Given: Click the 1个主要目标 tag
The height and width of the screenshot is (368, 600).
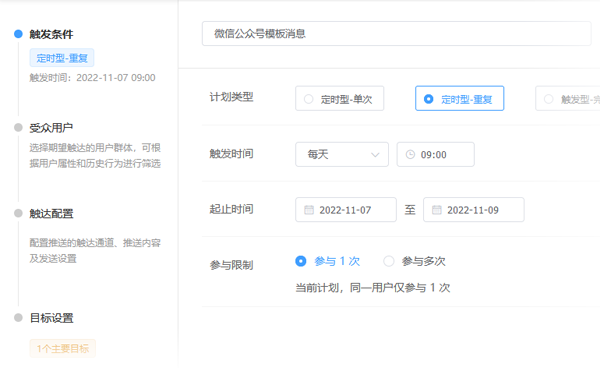Looking at the screenshot, I should pyautogui.click(x=63, y=348).
